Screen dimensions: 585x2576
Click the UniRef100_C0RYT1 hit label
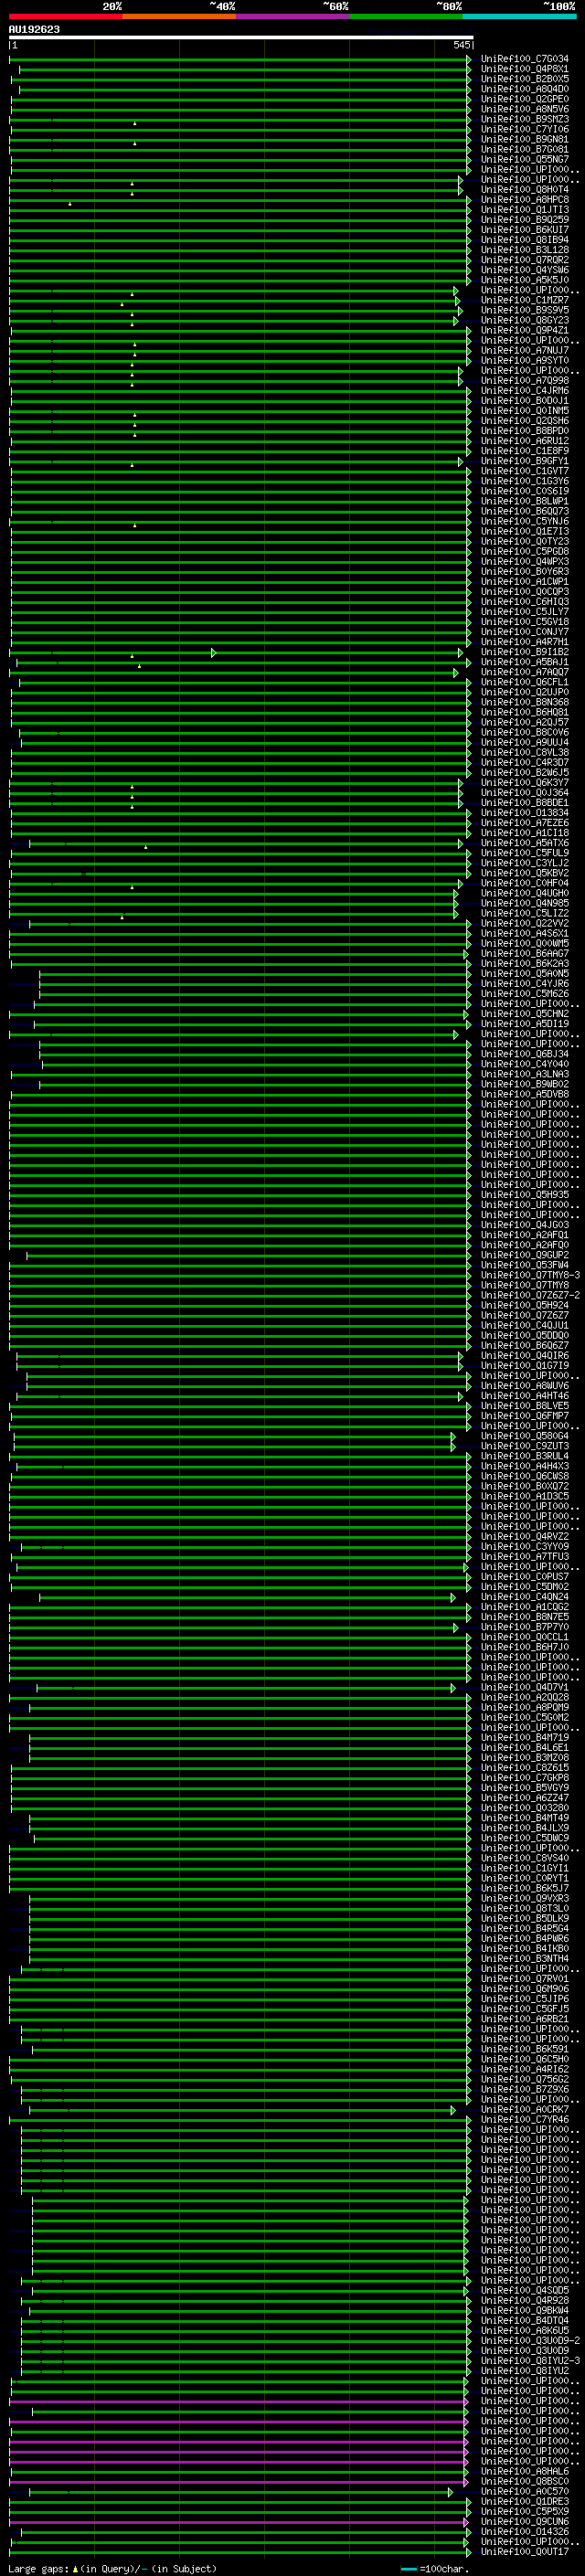525,1878
